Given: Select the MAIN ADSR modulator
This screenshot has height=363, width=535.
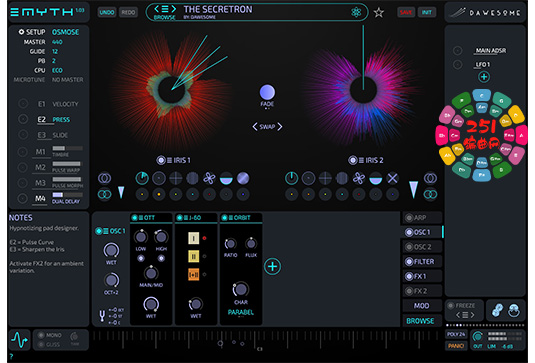Looking at the screenshot, I should point(491,50).
